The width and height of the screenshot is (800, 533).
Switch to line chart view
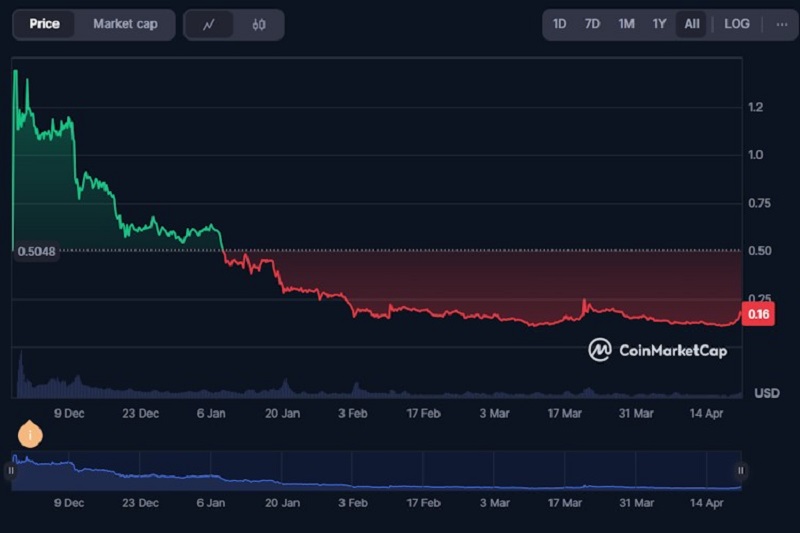pos(209,24)
